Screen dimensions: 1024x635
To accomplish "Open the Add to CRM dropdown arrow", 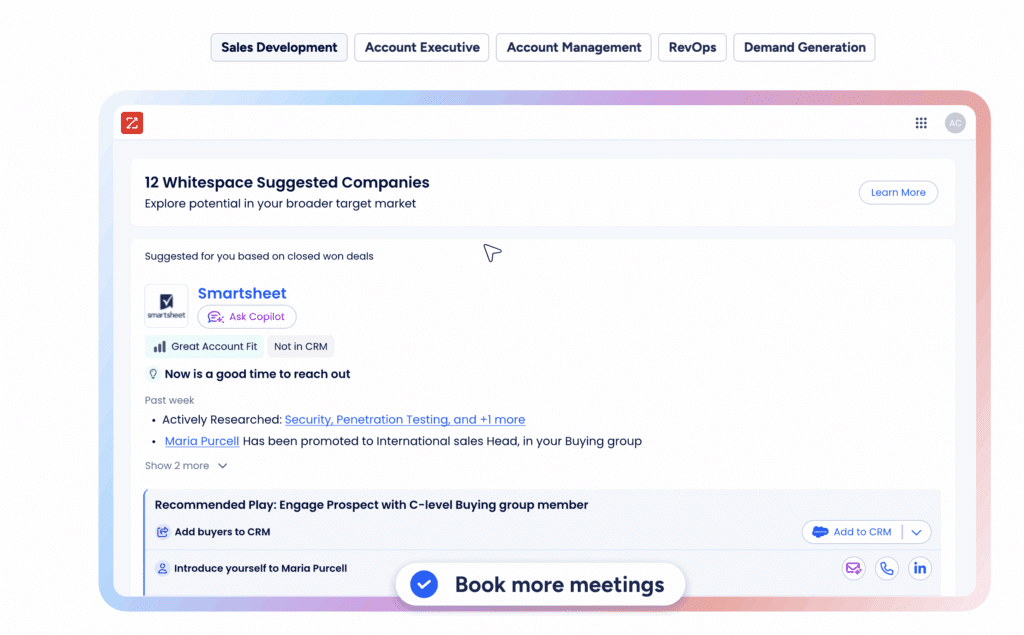I will click(x=916, y=532).
